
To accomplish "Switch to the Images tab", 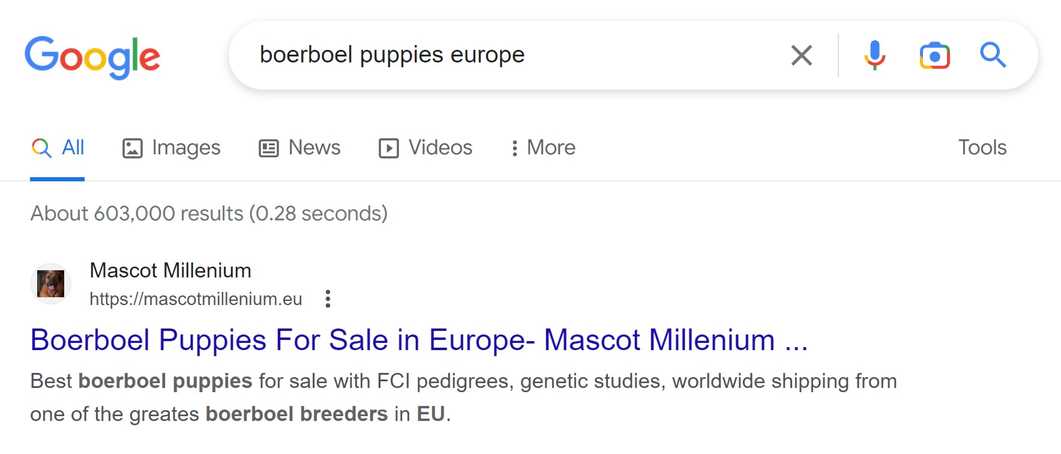I will click(x=185, y=148).
